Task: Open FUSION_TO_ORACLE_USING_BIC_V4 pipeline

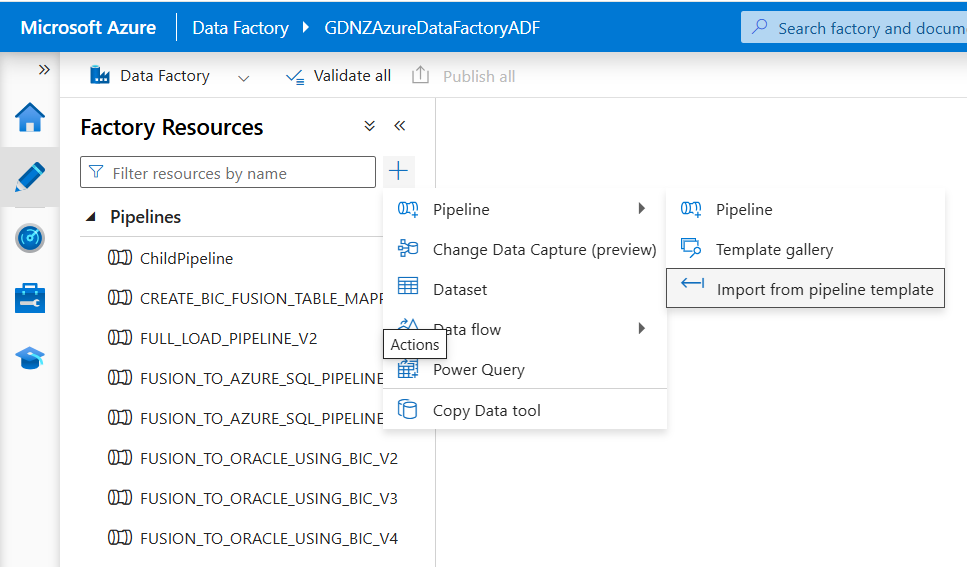Action: pyautogui.click(x=269, y=539)
